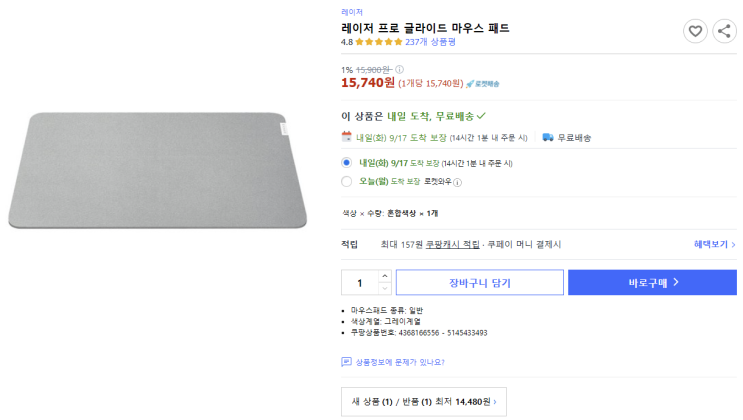The image size is (743, 420).
Task: Select 내일(화) 9/17 delivery option
Action: tap(347, 162)
